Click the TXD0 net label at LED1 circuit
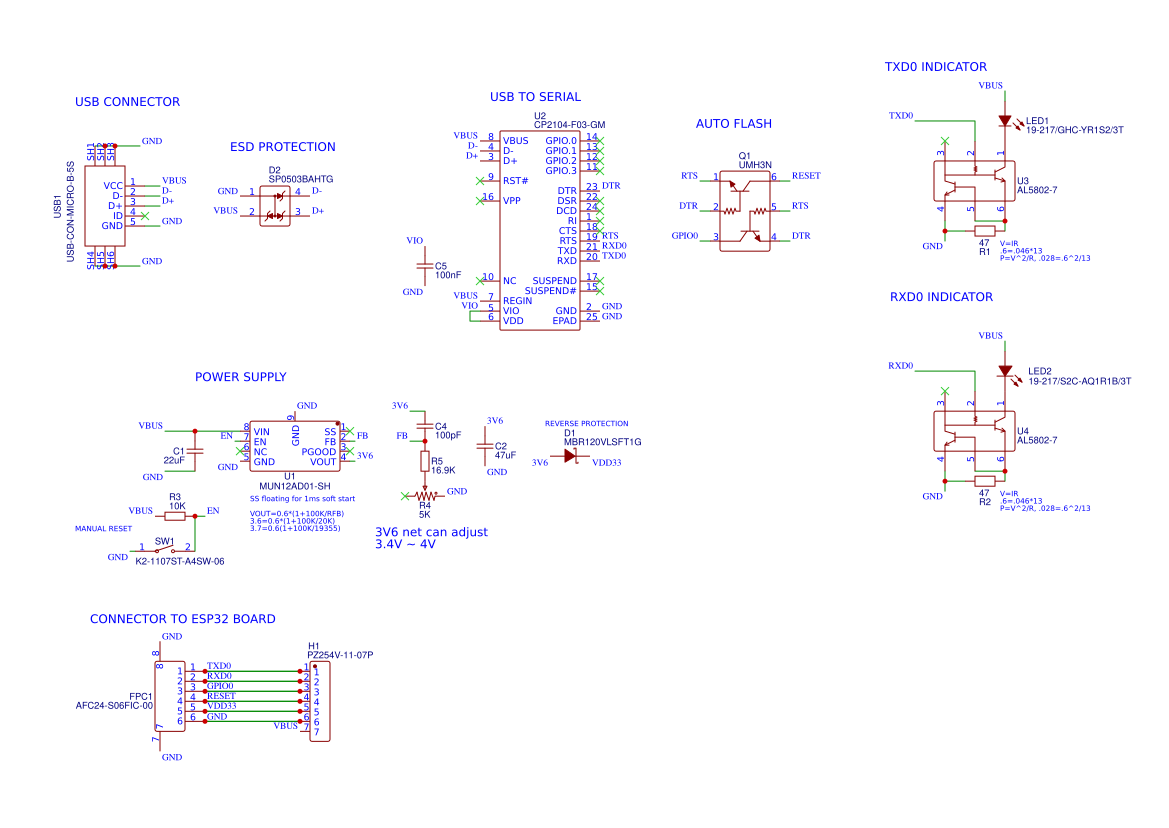The image size is (1169, 828). tap(901, 116)
